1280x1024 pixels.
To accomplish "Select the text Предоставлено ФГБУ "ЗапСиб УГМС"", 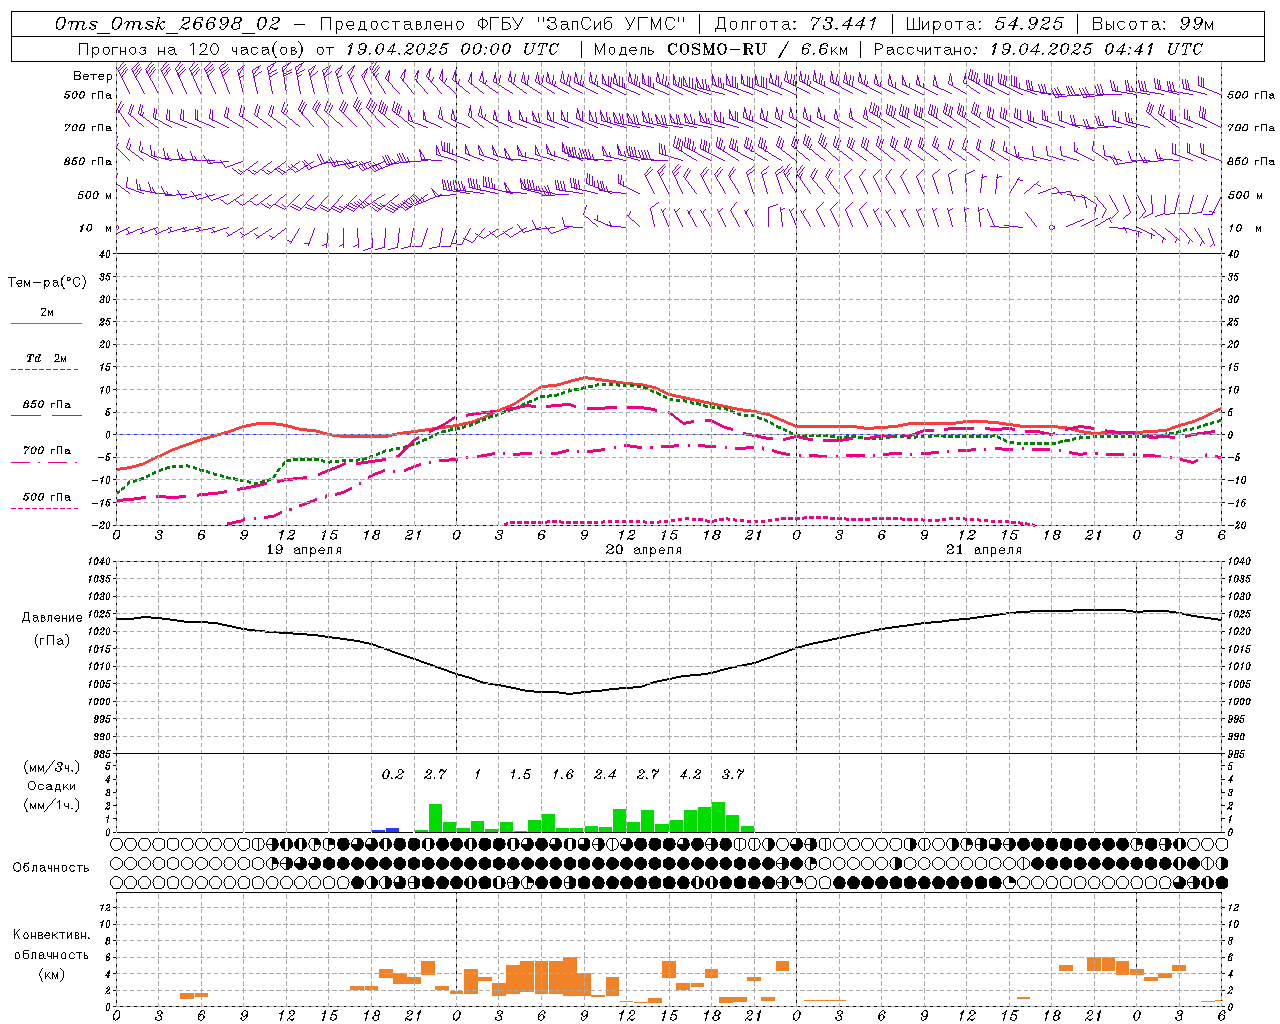I will [503, 24].
